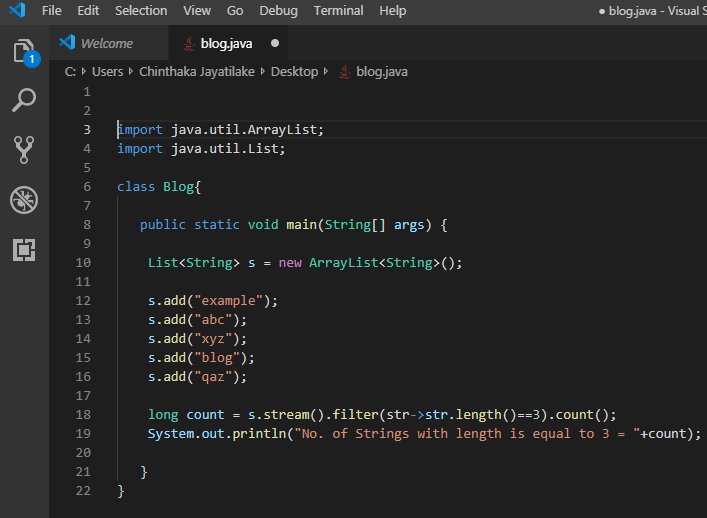Click the 'long' keyword on line 18
Viewport: 707px width, 518px height.
pyautogui.click(x=163, y=415)
